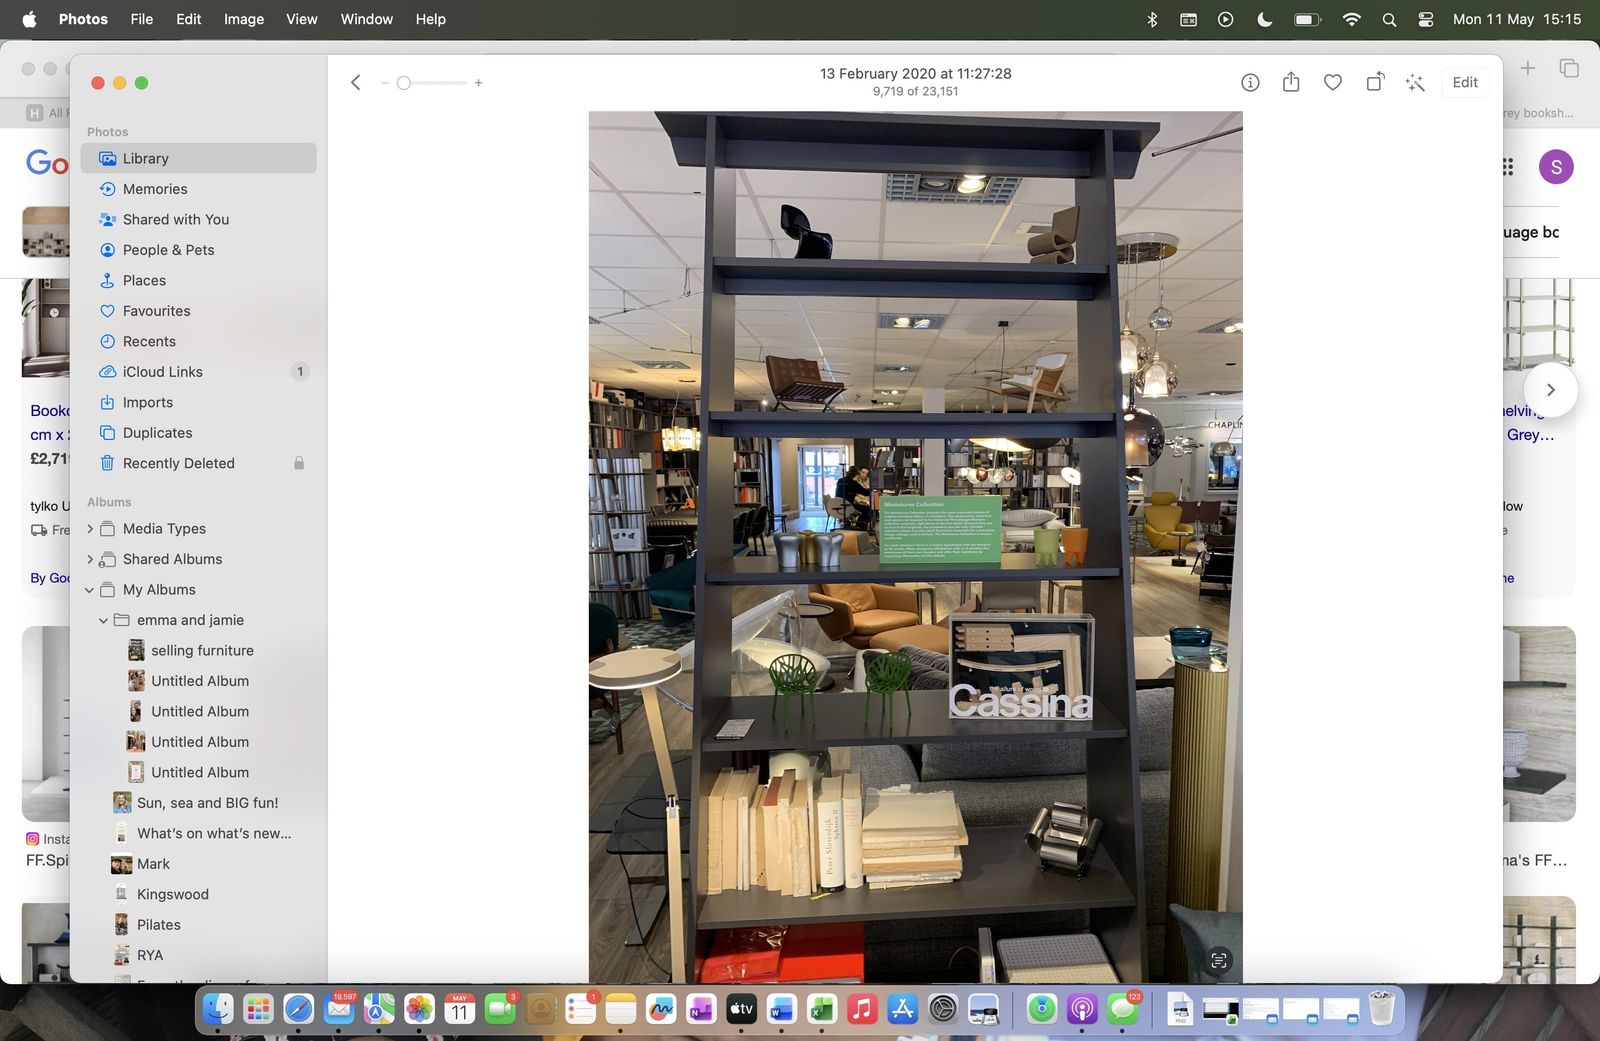
Task: Open the What's on what's new album
Action: point(199,833)
